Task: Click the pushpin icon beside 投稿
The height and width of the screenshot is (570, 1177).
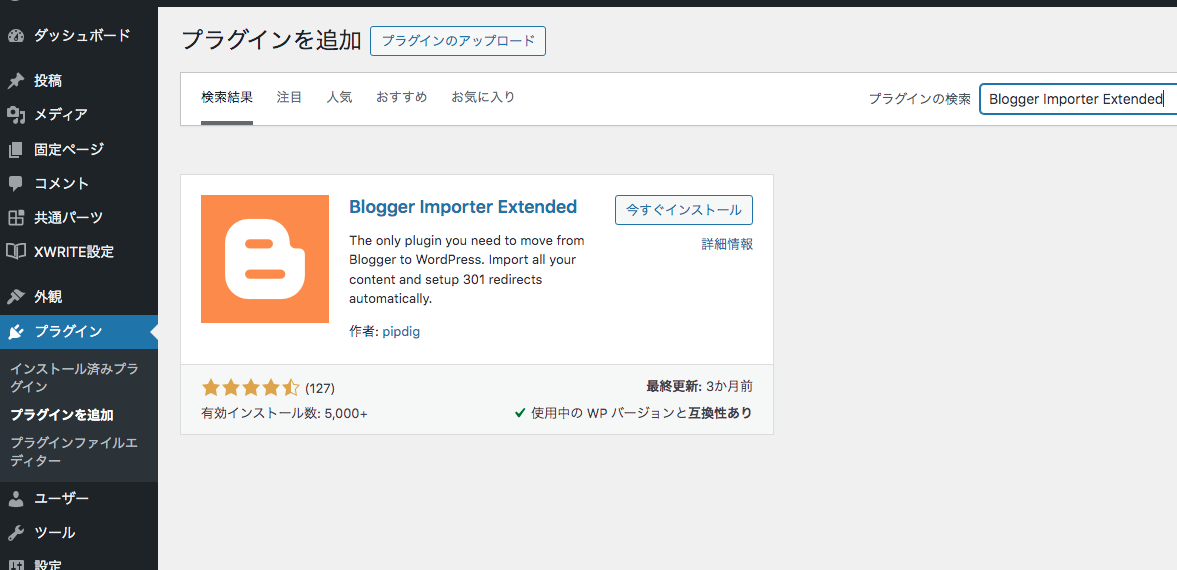Action: click(16, 81)
